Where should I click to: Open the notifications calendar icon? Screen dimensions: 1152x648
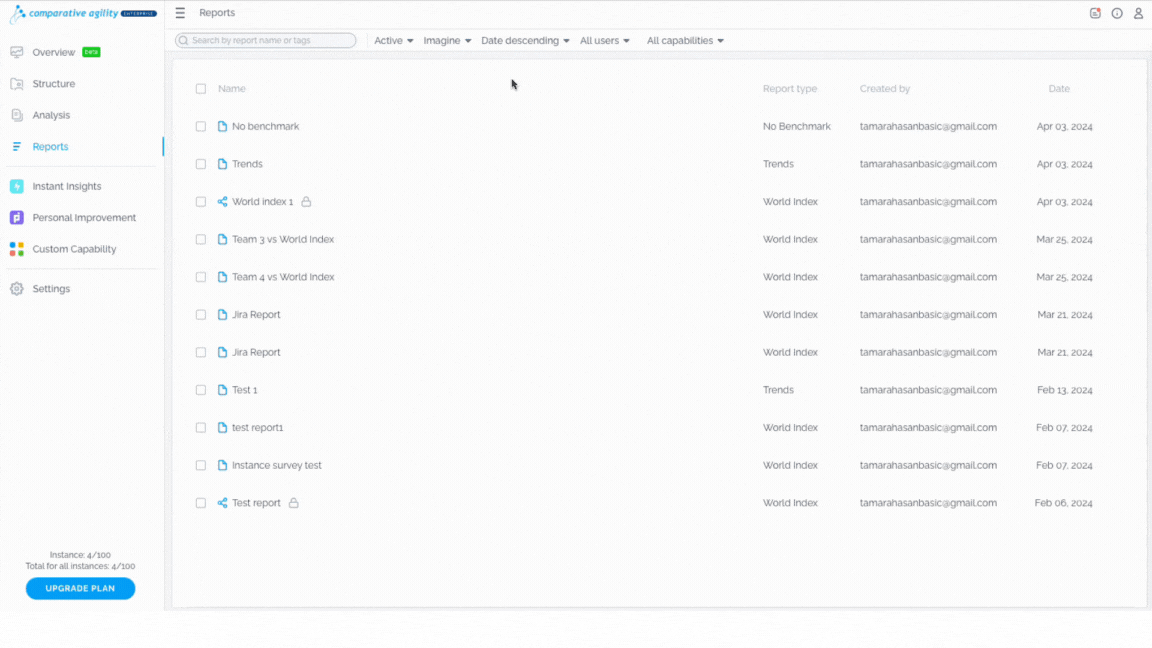(x=1095, y=13)
